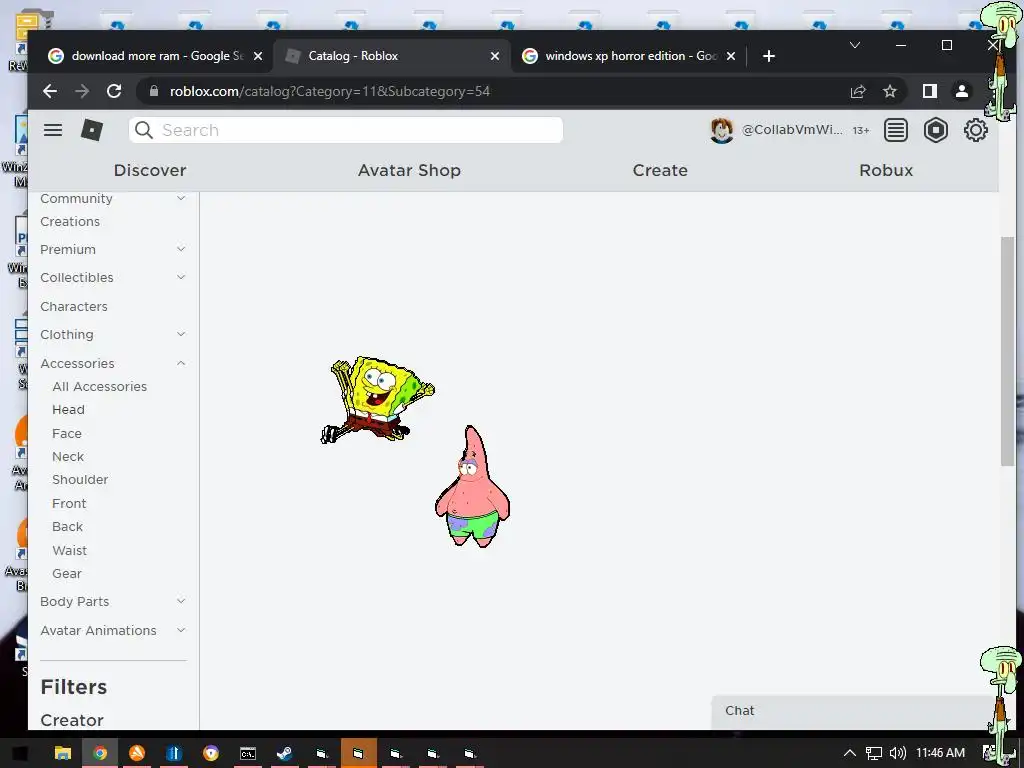
Task: Click the share page icon in address bar
Action: [857, 91]
